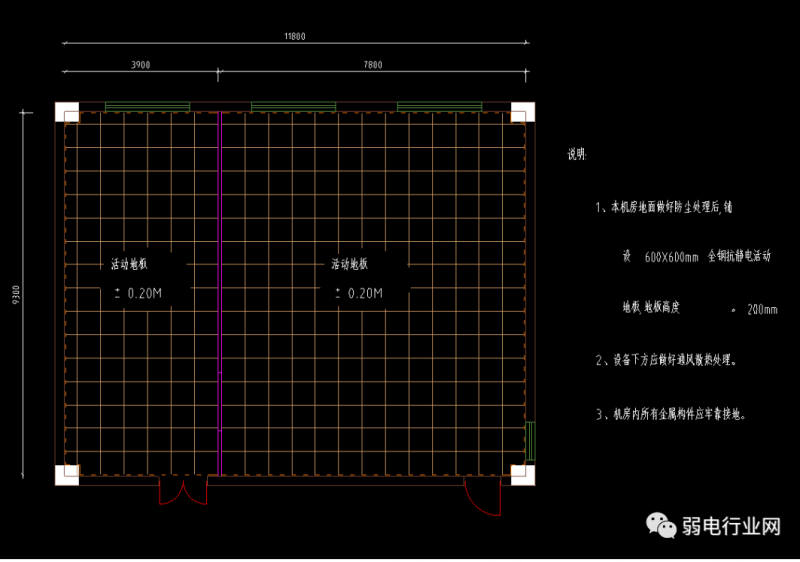Click the bottom-right white column block
The height and width of the screenshot is (562, 800).
coord(521,474)
